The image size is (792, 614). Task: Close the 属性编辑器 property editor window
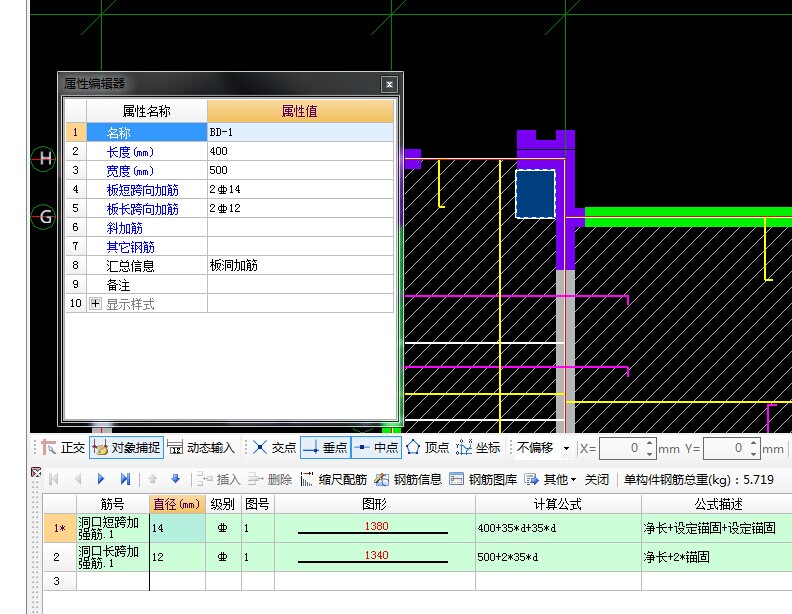[x=389, y=84]
